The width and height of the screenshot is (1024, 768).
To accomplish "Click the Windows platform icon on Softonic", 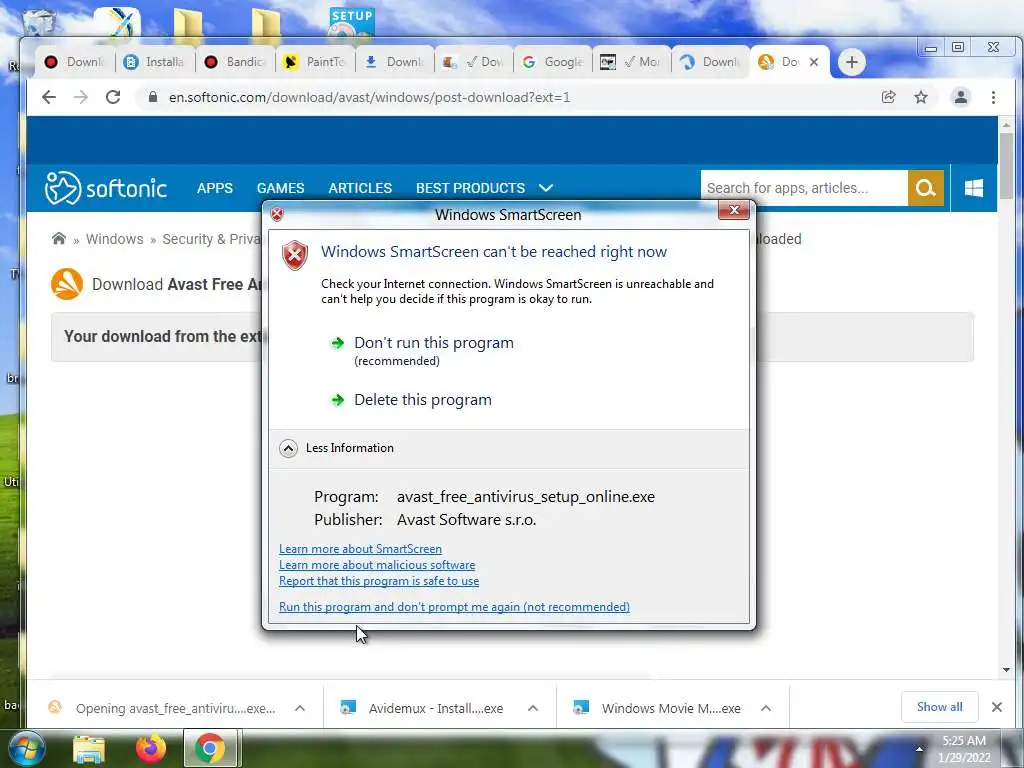I will (974, 188).
